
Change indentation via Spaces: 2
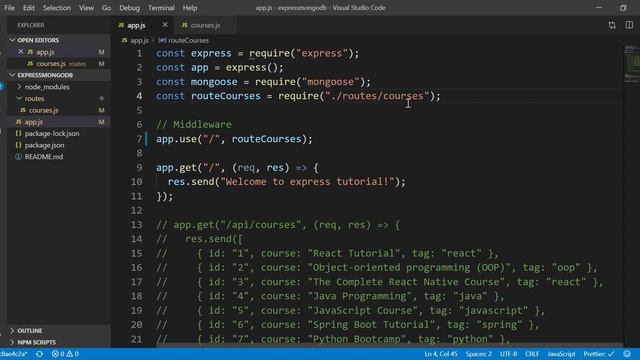tap(478, 354)
